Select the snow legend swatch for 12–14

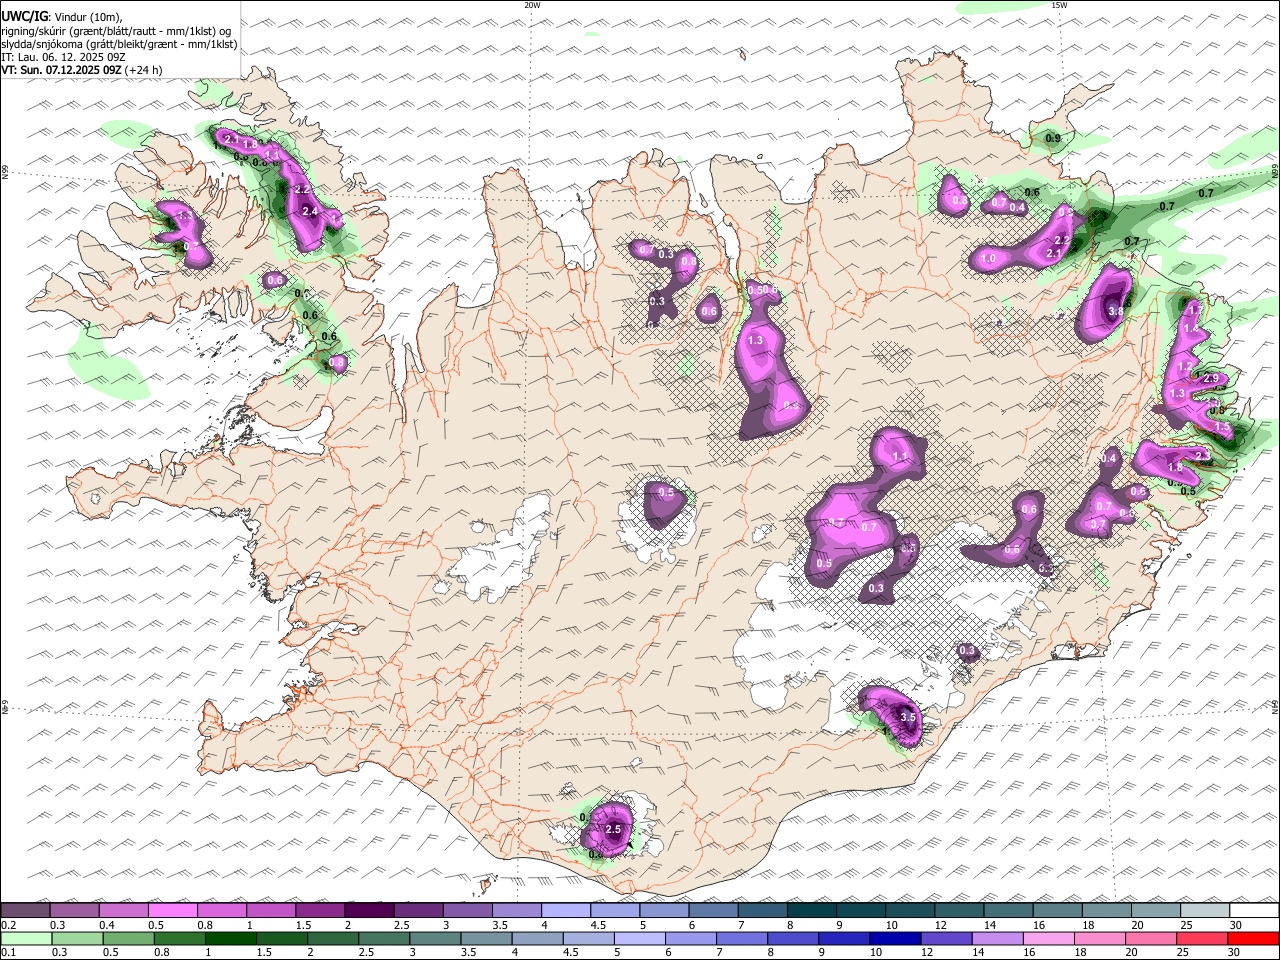tap(959, 911)
